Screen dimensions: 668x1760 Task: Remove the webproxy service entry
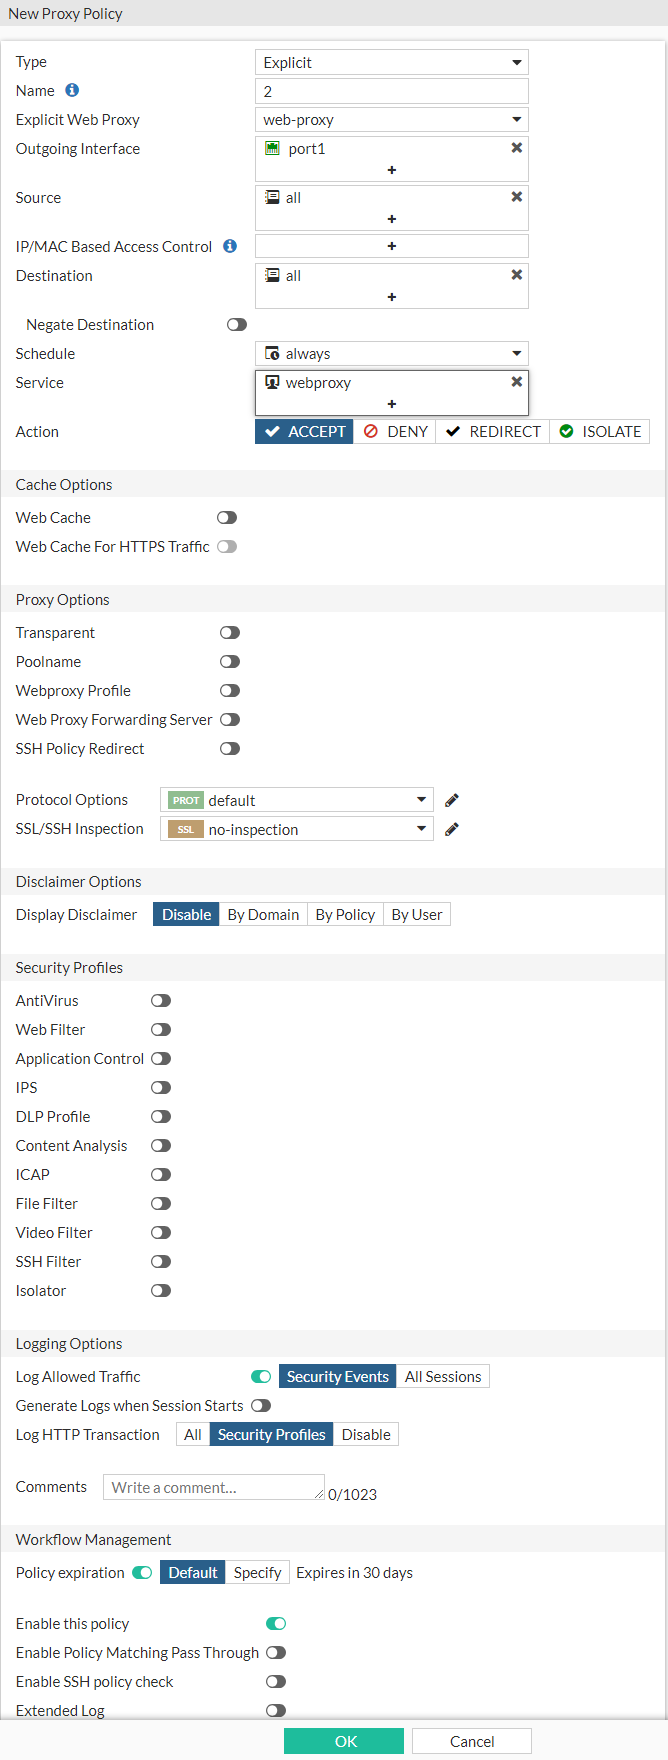coord(516,381)
